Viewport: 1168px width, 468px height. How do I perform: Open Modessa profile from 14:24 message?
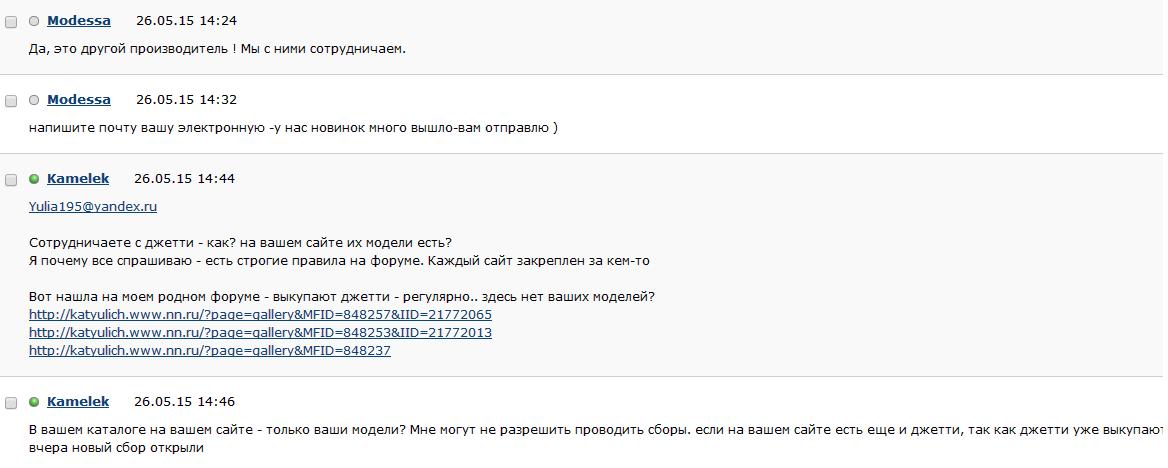click(x=79, y=21)
